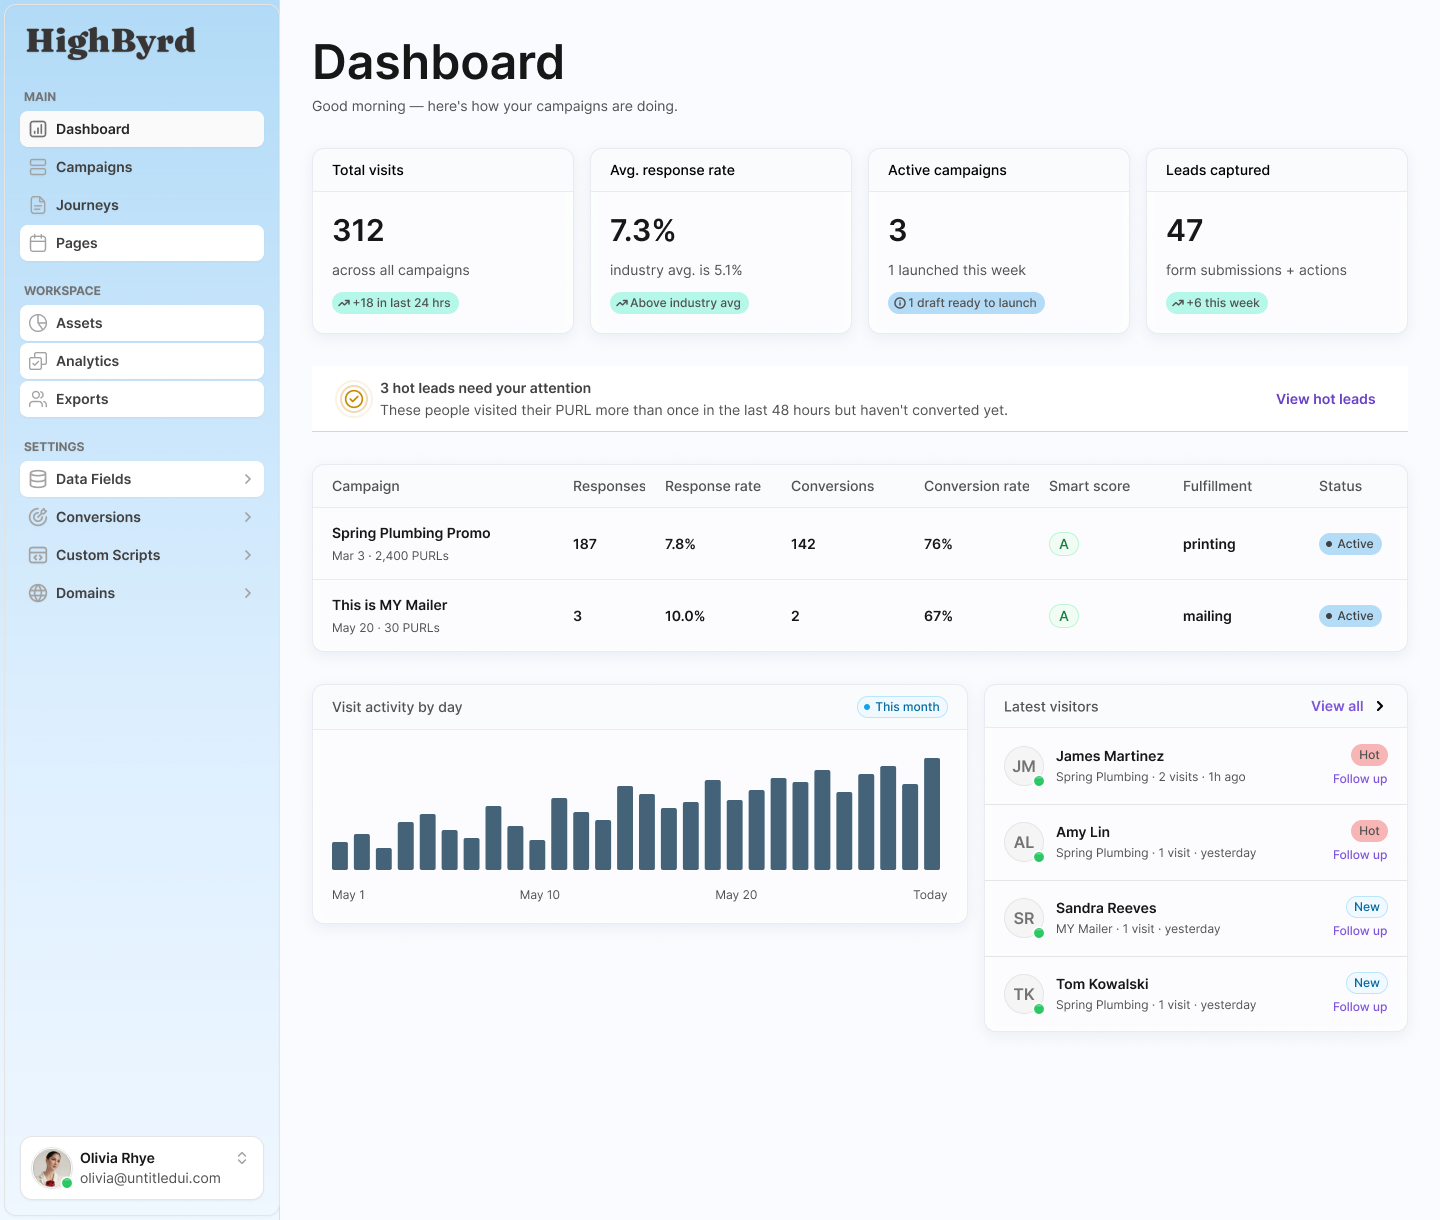Click the Today bar in visit chart
This screenshot has height=1220, width=1440.
point(932,814)
